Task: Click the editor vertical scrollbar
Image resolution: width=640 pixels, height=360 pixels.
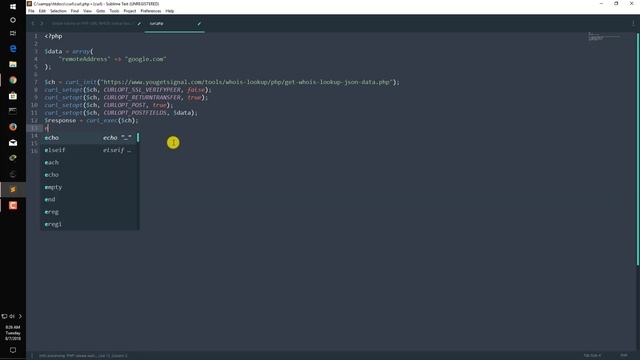Action: 638,149
